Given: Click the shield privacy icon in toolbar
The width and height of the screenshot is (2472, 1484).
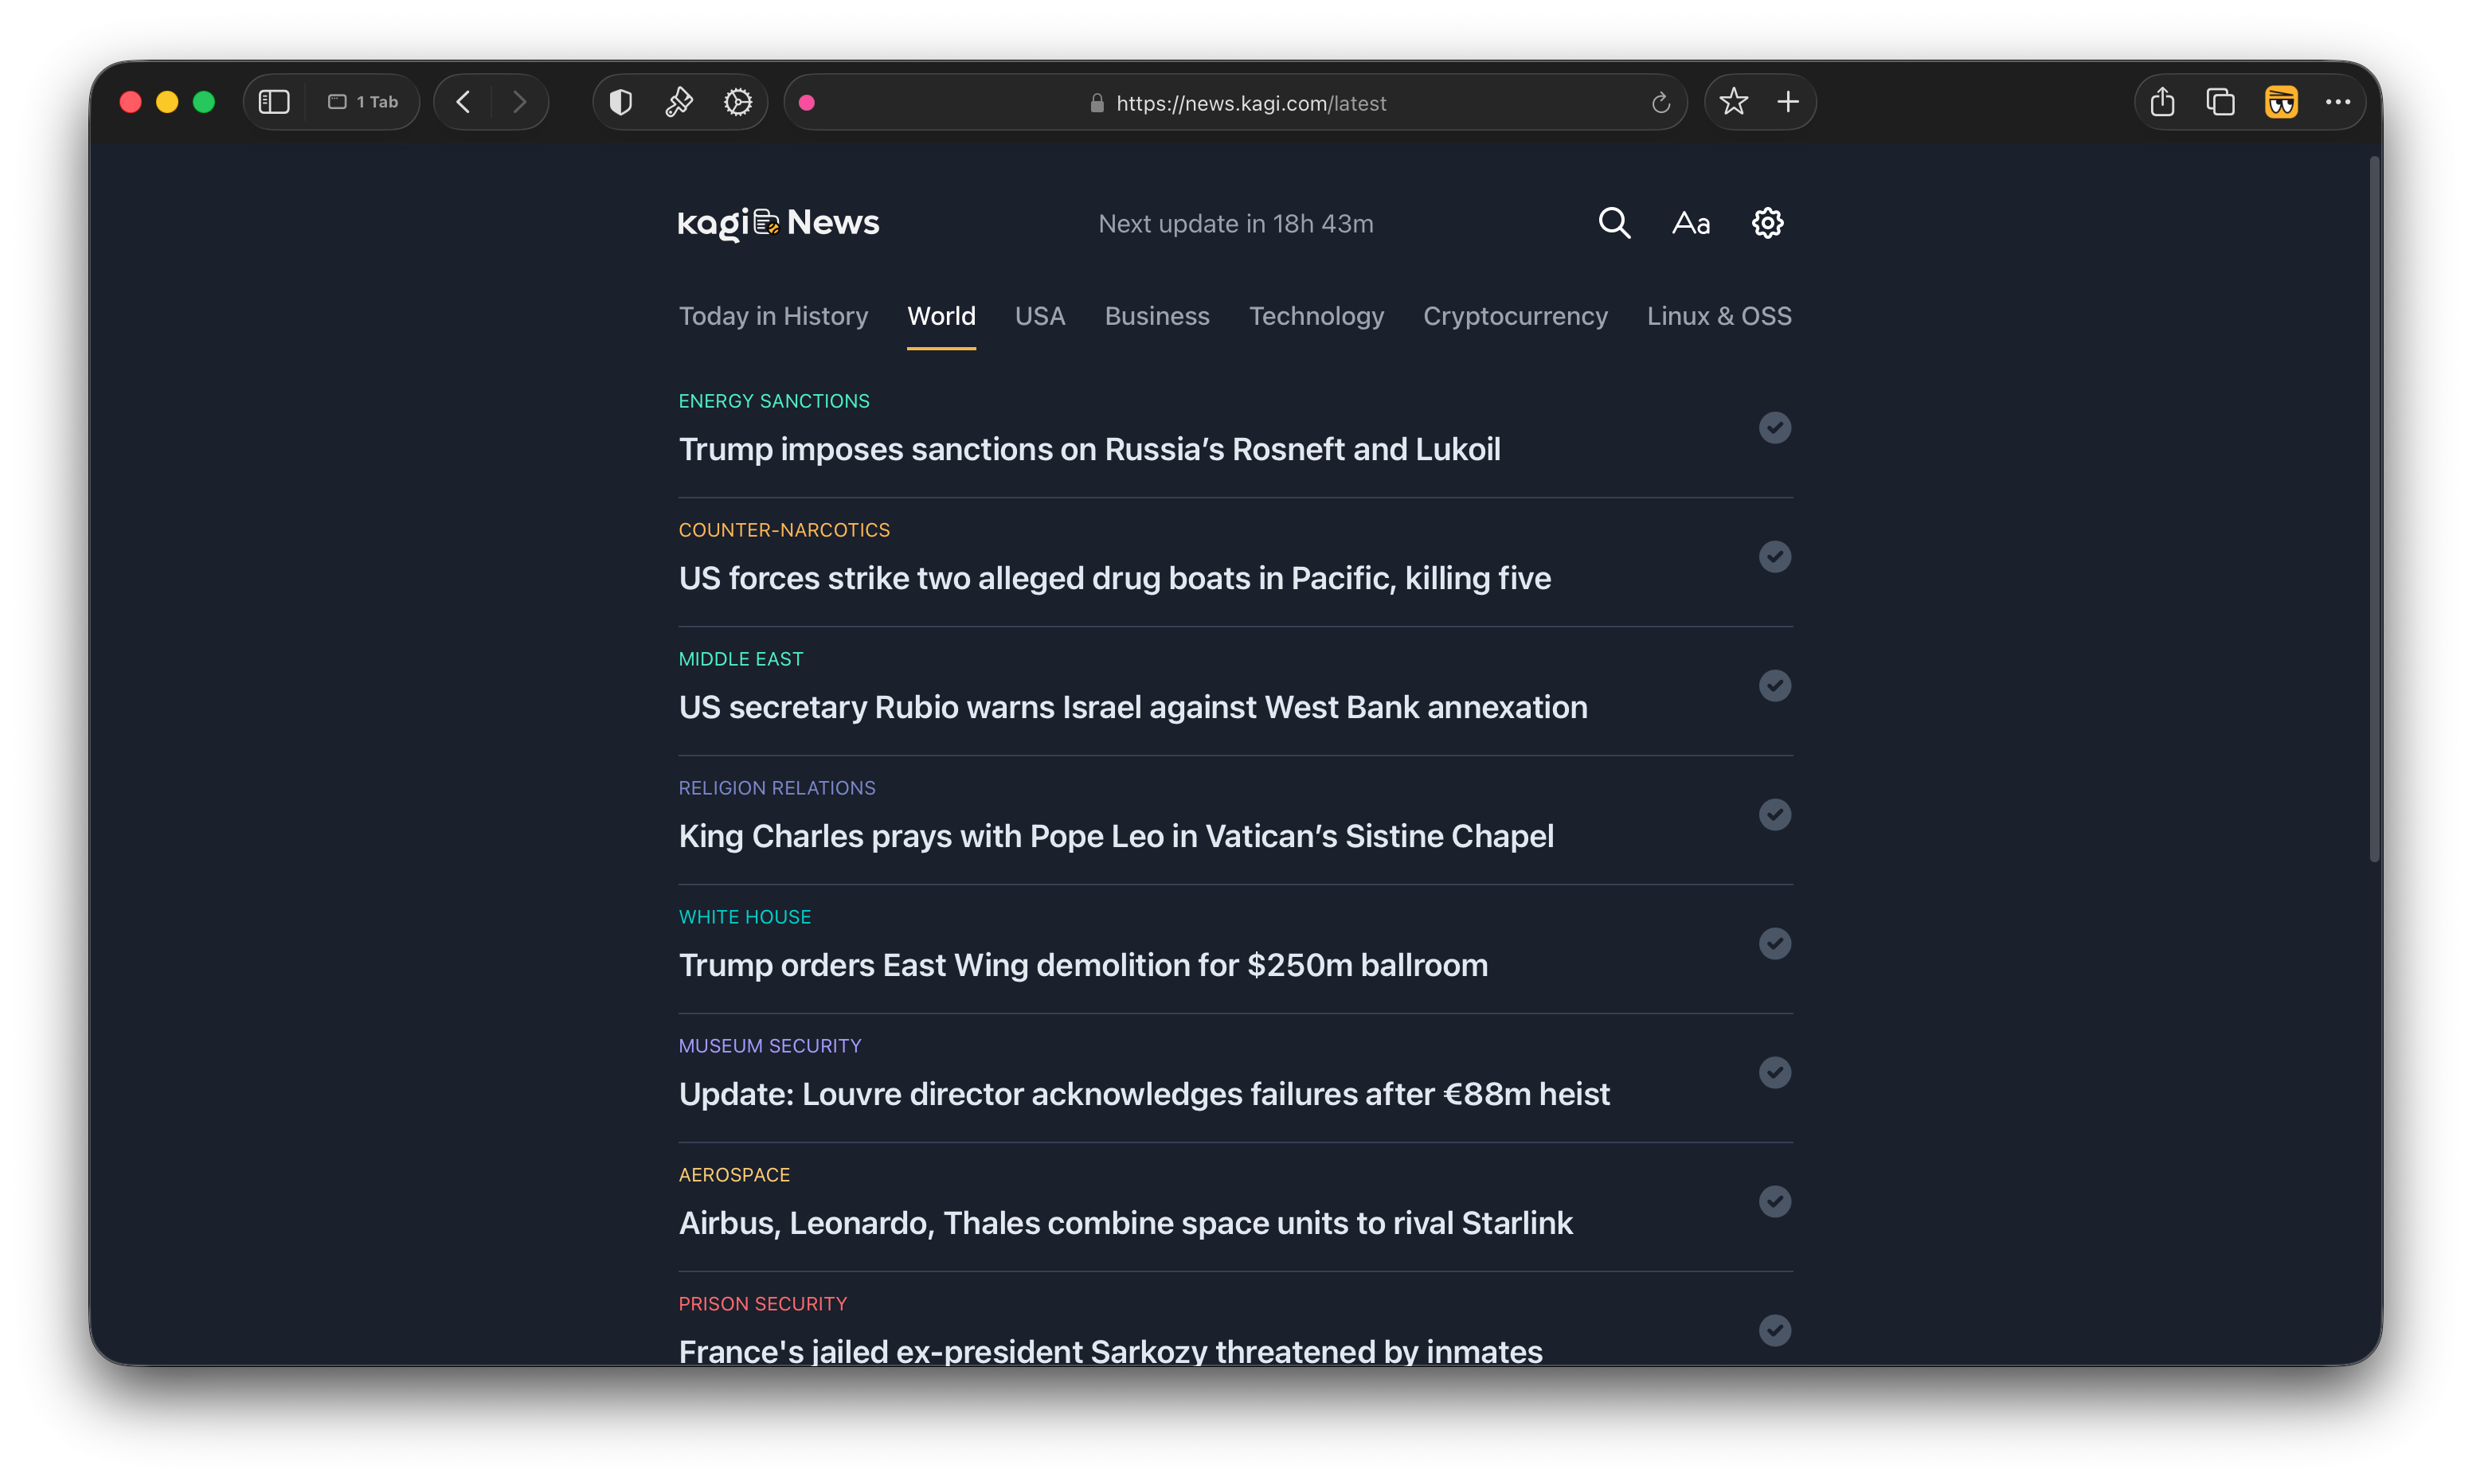Looking at the screenshot, I should pyautogui.click(x=620, y=102).
